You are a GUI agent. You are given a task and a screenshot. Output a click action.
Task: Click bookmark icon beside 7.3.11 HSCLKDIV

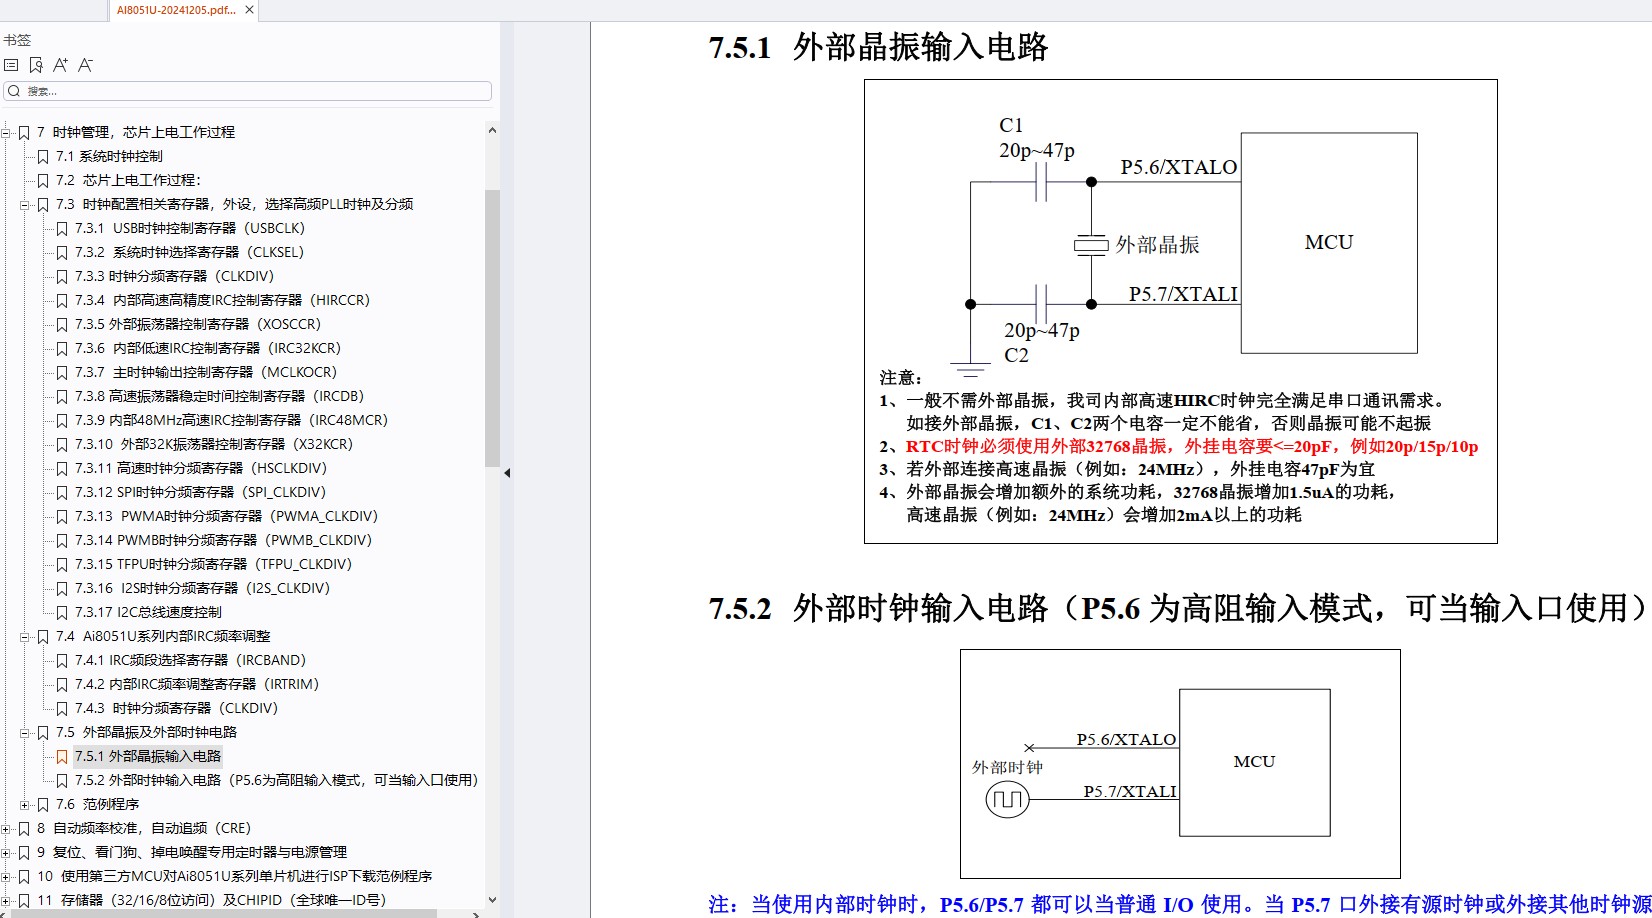click(62, 468)
